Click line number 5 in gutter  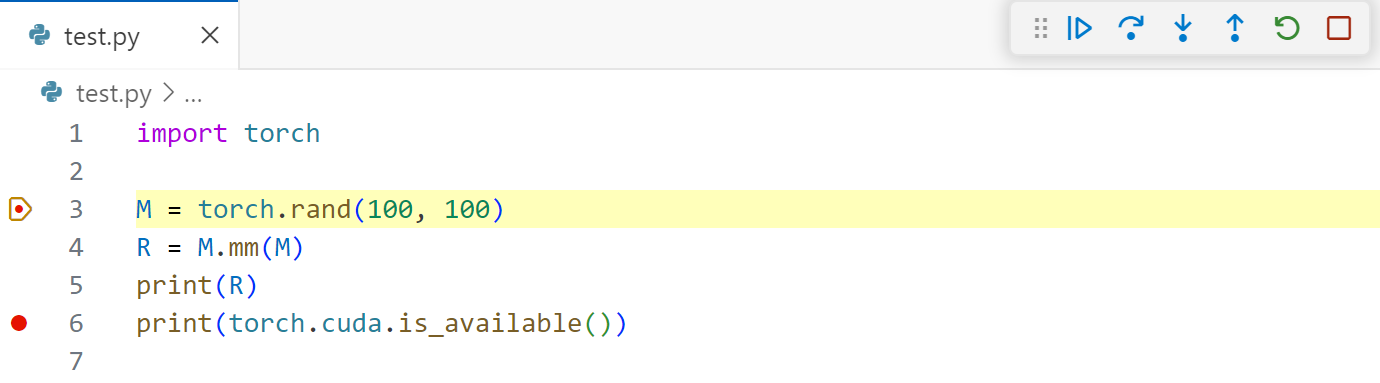[x=77, y=285]
